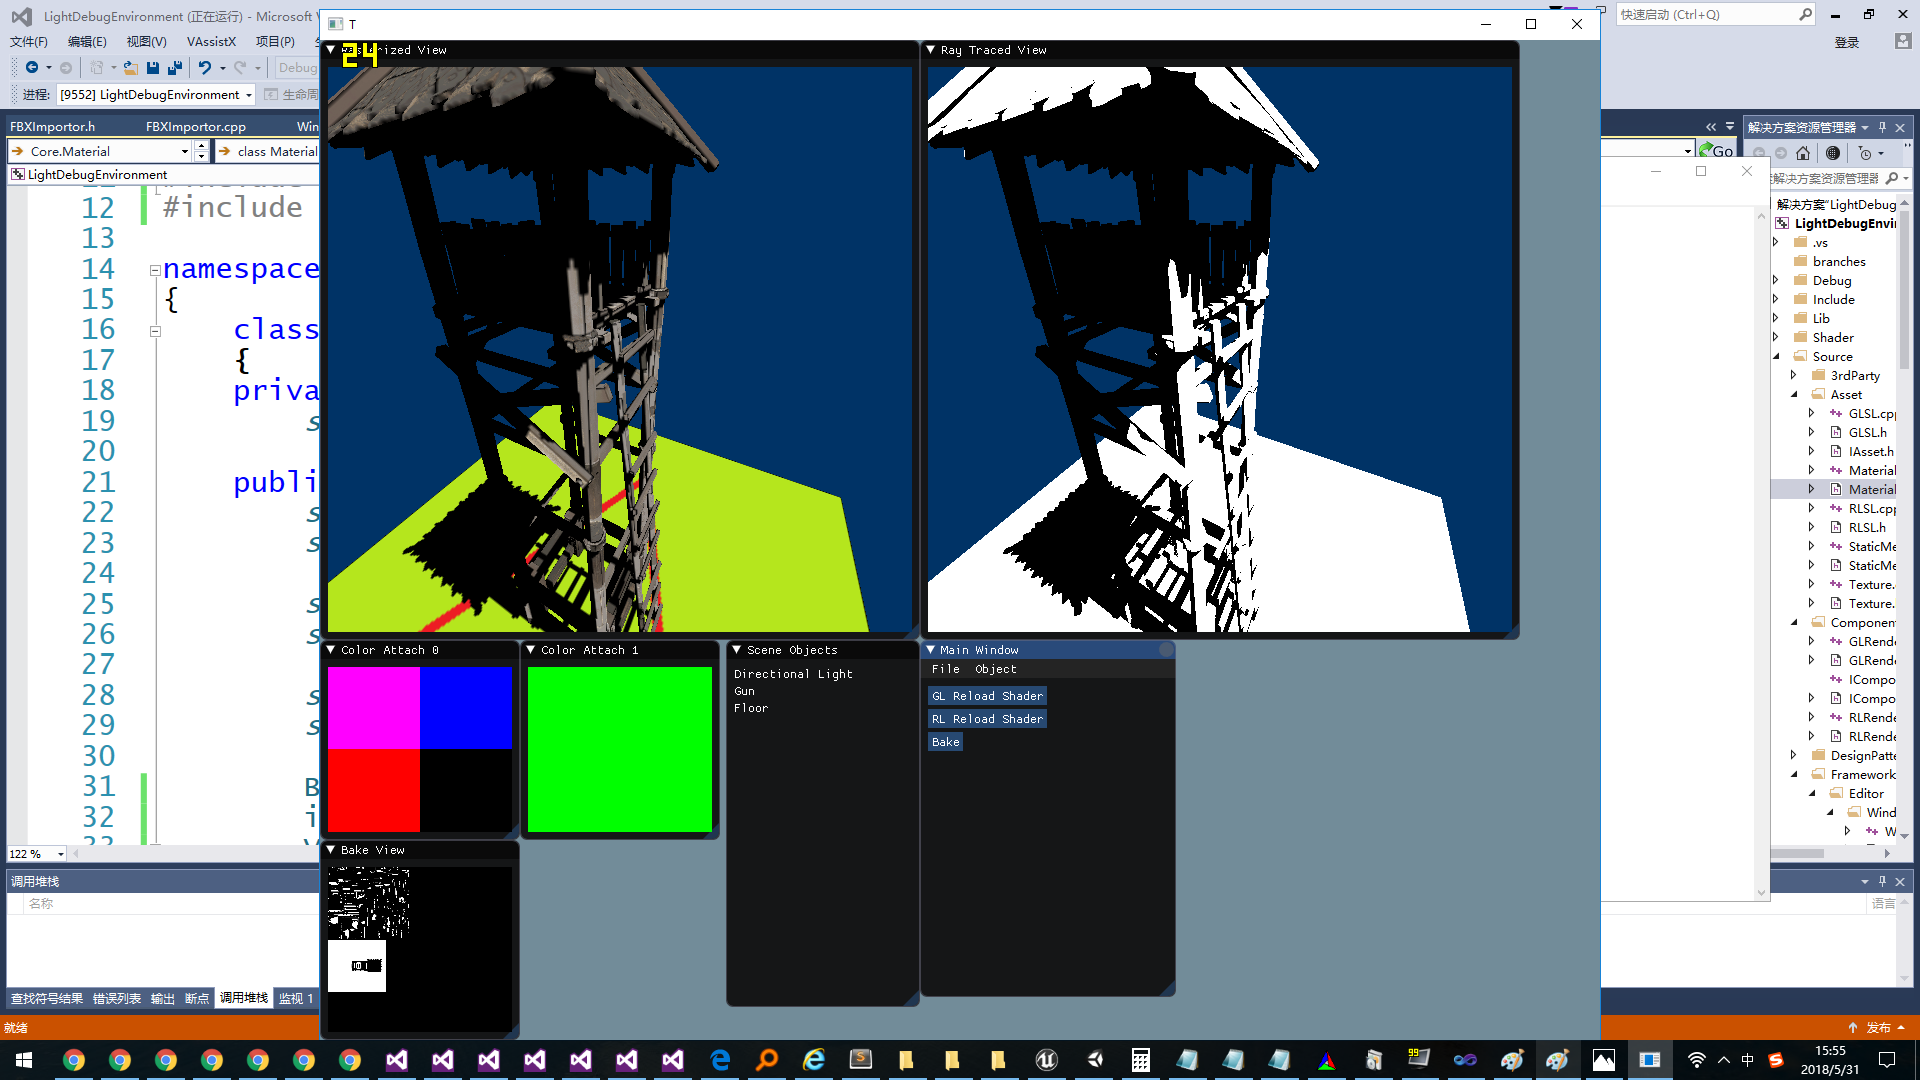The image size is (1920, 1080).
Task: Open the process LightDebugEnvironment dropdown
Action: [x=249, y=95]
